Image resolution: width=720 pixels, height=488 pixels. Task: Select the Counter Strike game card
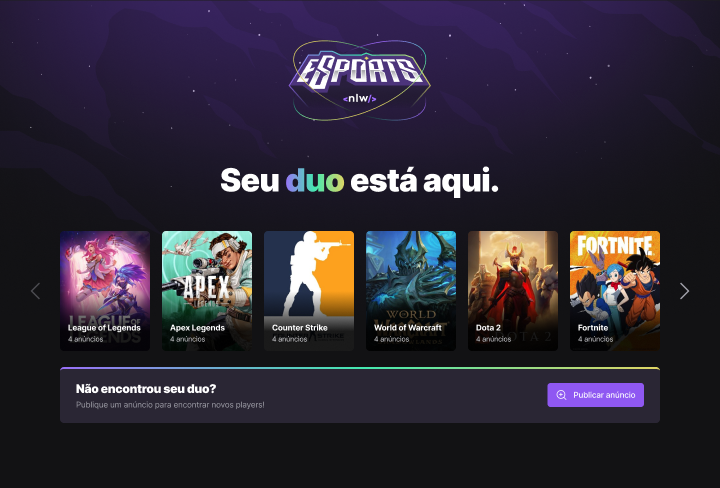309,291
